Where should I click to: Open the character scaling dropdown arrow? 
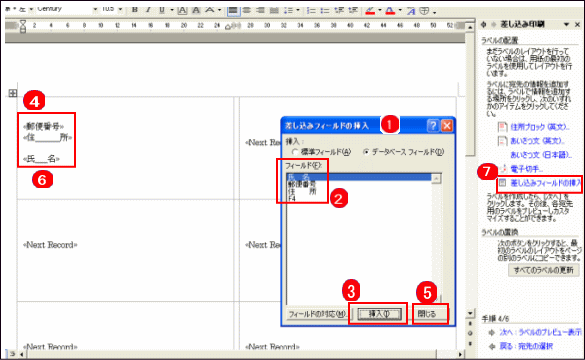(x=219, y=10)
